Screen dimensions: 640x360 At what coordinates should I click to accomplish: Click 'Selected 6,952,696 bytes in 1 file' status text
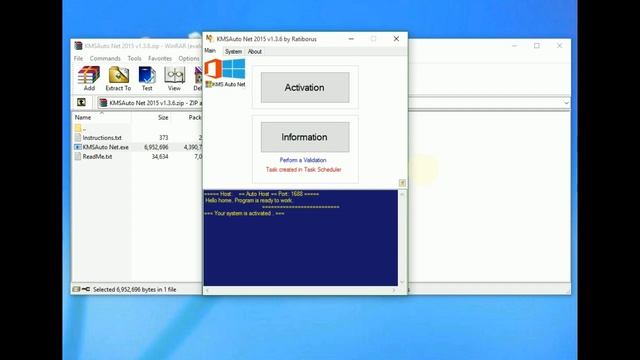135,289
